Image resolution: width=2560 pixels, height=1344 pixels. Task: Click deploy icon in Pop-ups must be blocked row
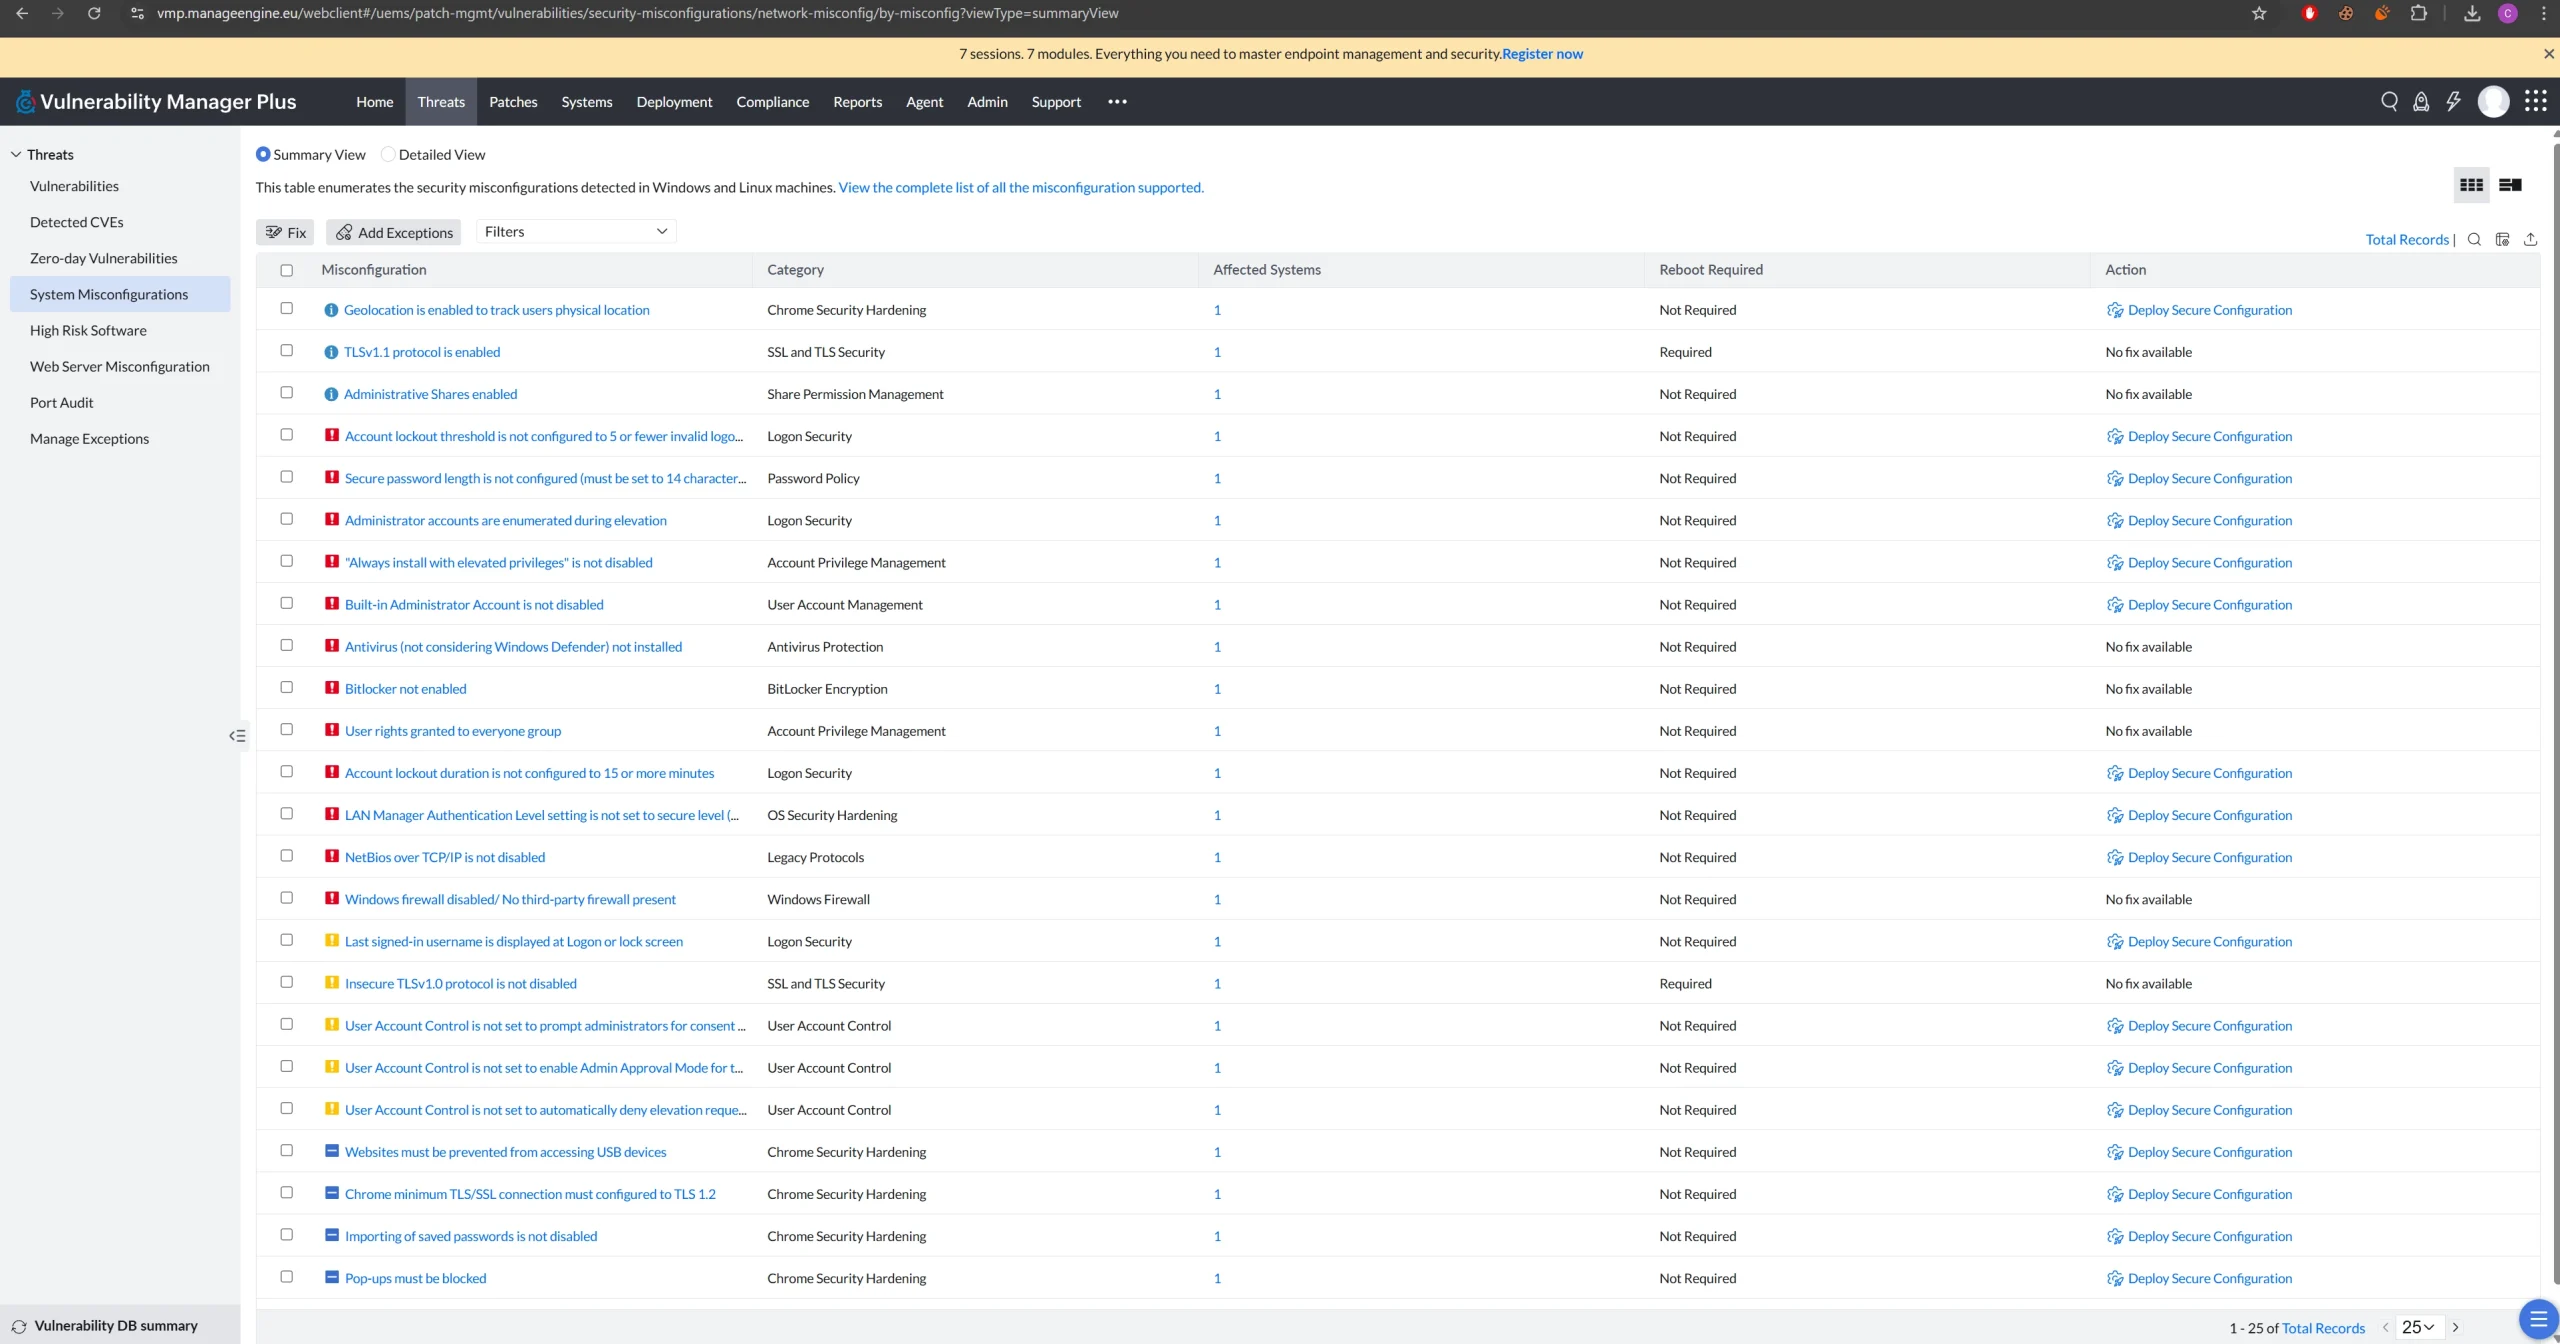pyautogui.click(x=2115, y=1278)
